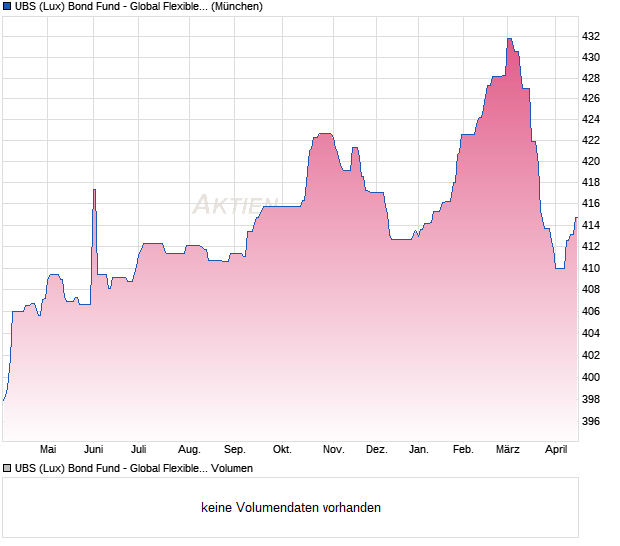
Task: Click the AKTIEN watermark in the chart
Action: (234, 205)
